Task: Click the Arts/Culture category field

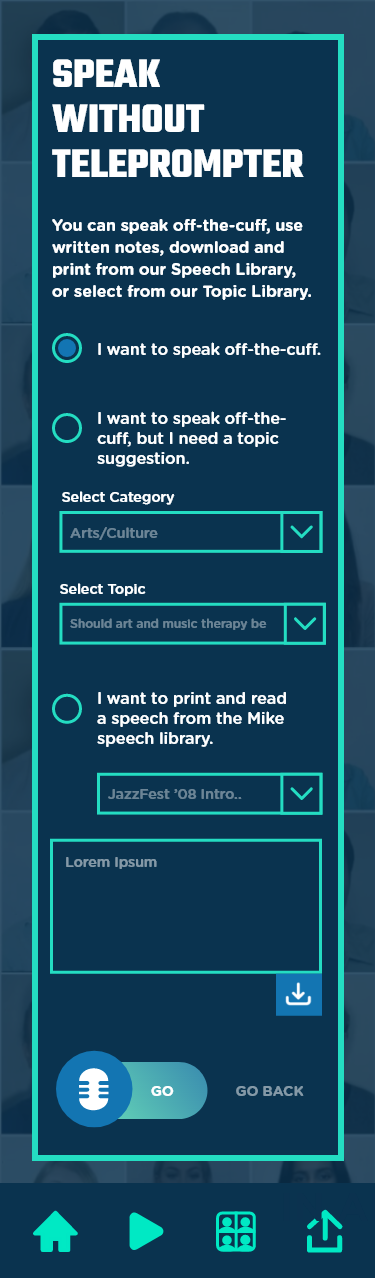Action: pos(171,532)
